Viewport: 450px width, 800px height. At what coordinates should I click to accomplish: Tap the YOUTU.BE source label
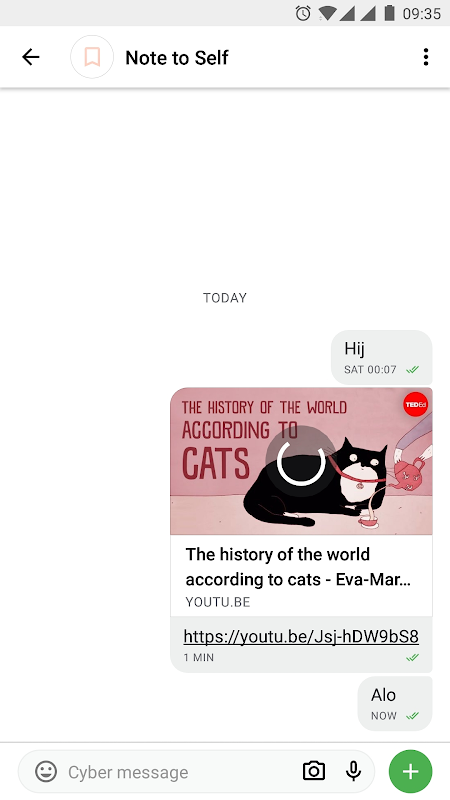(x=218, y=602)
